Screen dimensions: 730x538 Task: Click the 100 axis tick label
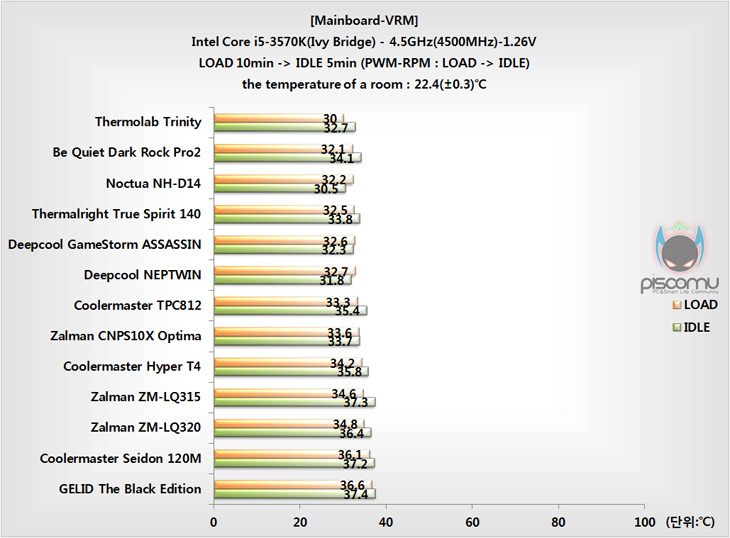click(x=644, y=522)
